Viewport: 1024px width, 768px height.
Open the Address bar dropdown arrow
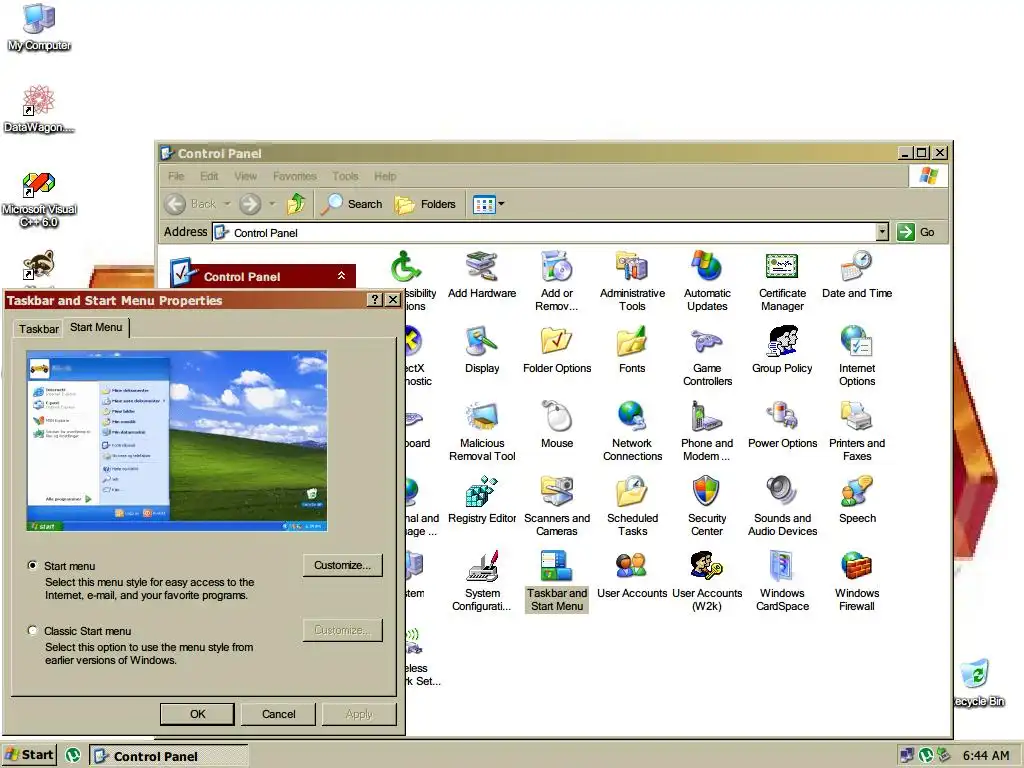tap(882, 232)
